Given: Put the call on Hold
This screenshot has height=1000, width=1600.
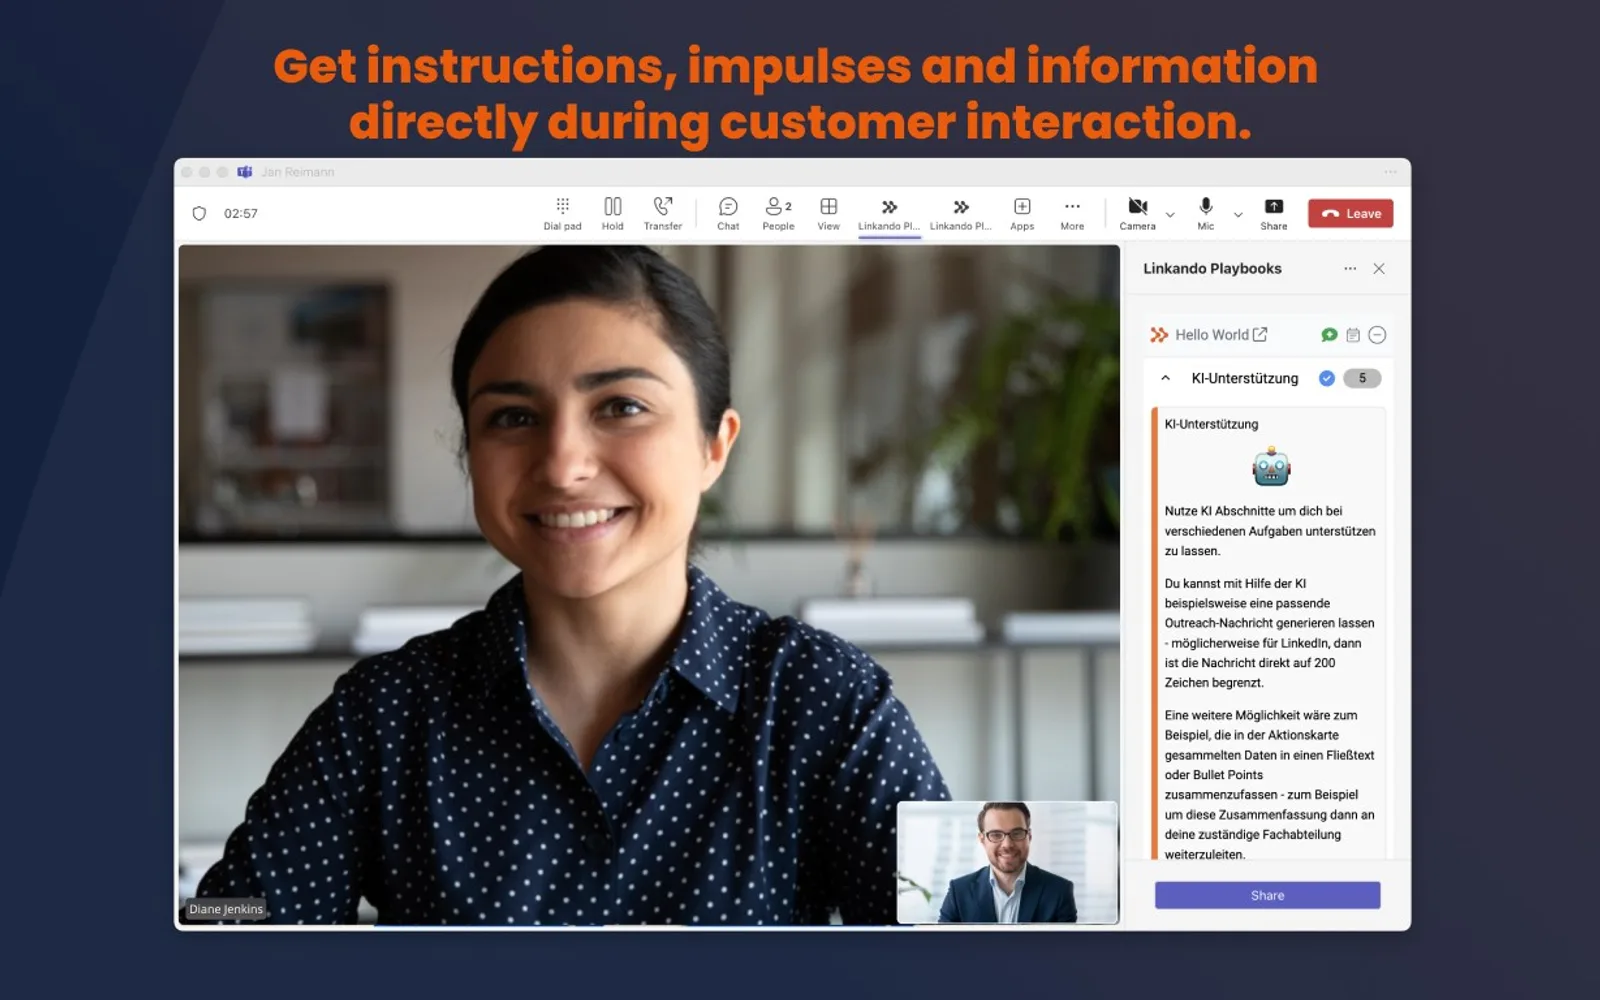Looking at the screenshot, I should click(x=612, y=213).
